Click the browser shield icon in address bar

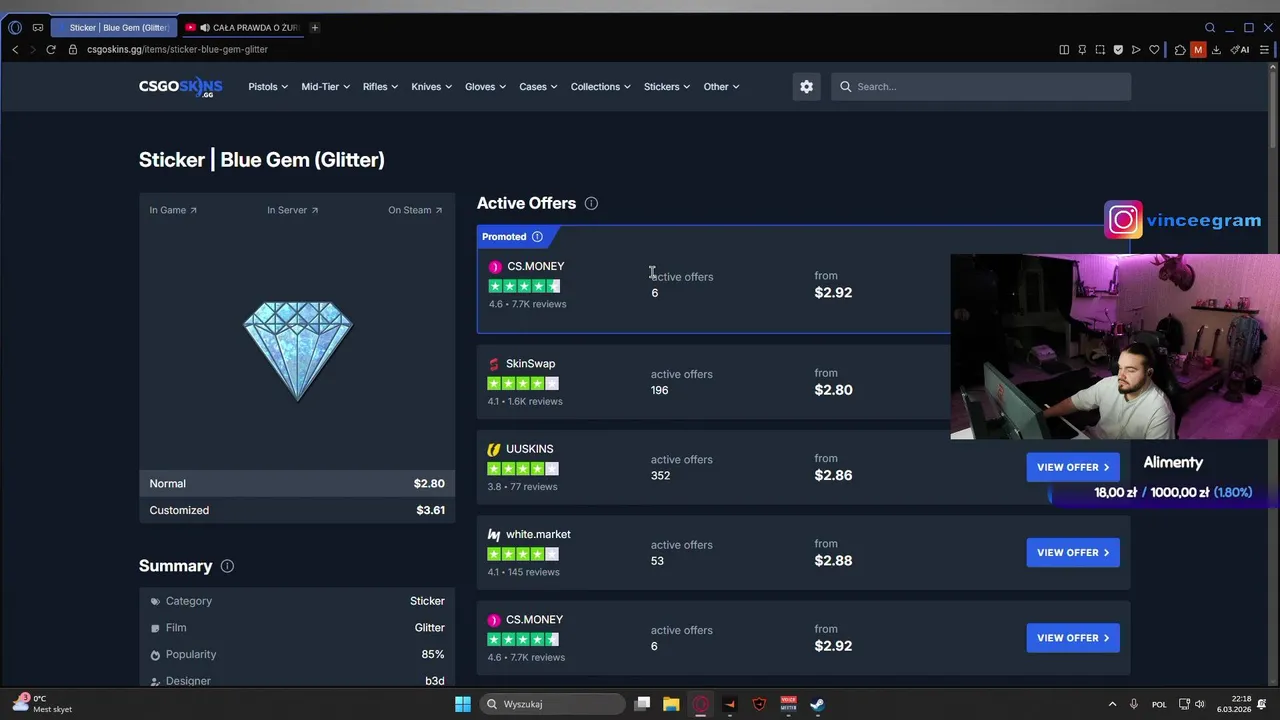(x=1118, y=49)
